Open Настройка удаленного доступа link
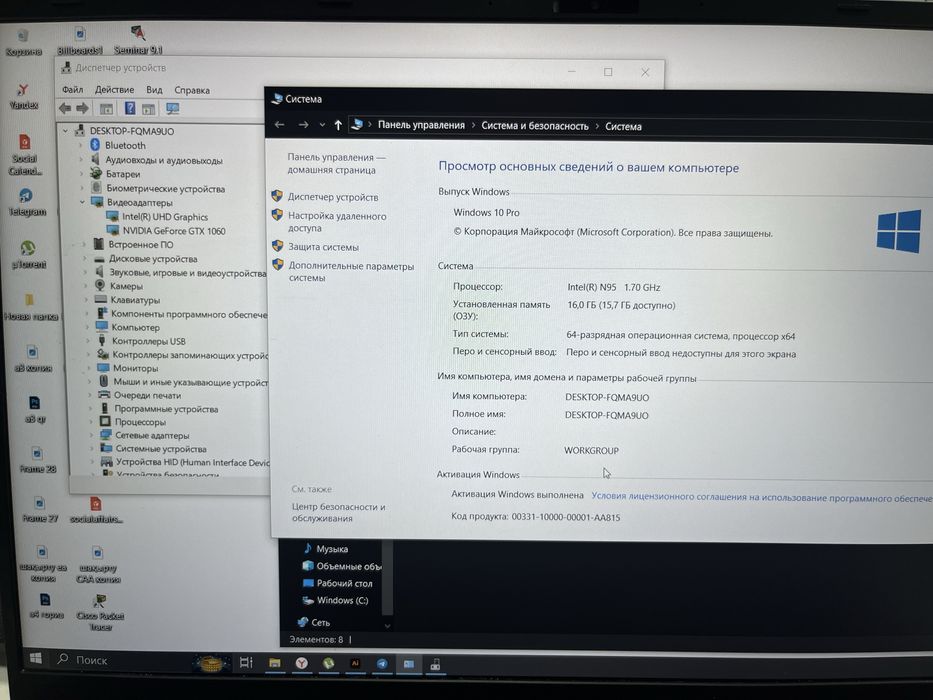The width and height of the screenshot is (933, 700). coord(337,221)
